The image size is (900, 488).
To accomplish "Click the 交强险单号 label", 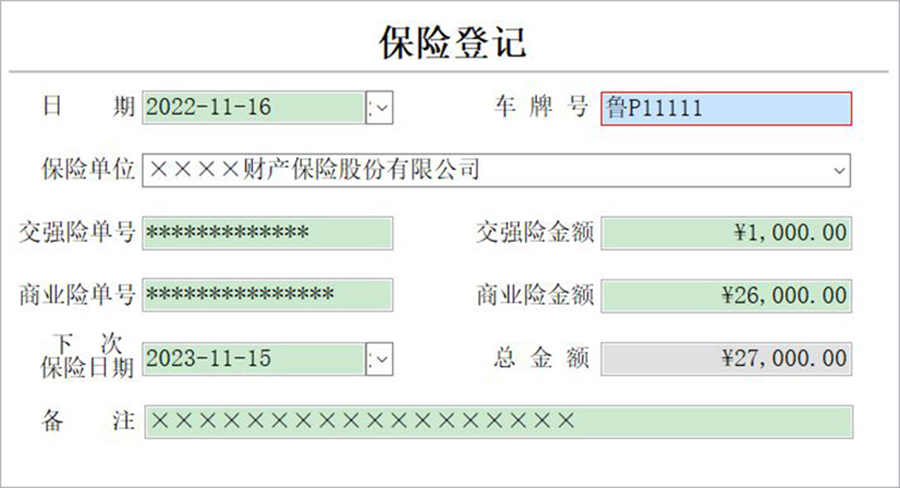I will tap(77, 233).
